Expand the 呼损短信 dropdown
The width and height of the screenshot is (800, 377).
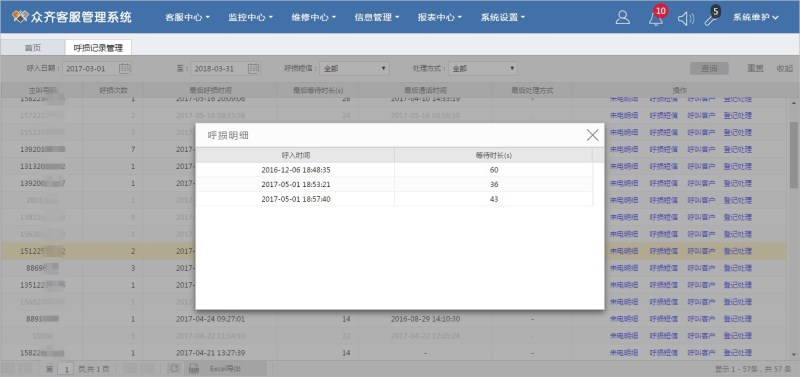click(355, 68)
